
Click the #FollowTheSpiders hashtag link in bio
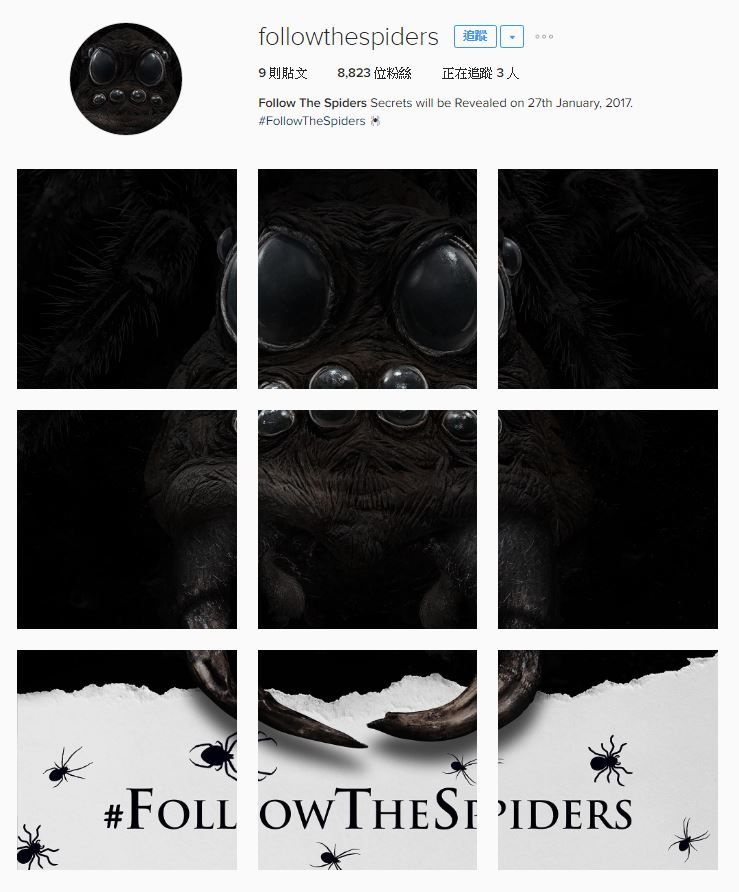point(312,121)
